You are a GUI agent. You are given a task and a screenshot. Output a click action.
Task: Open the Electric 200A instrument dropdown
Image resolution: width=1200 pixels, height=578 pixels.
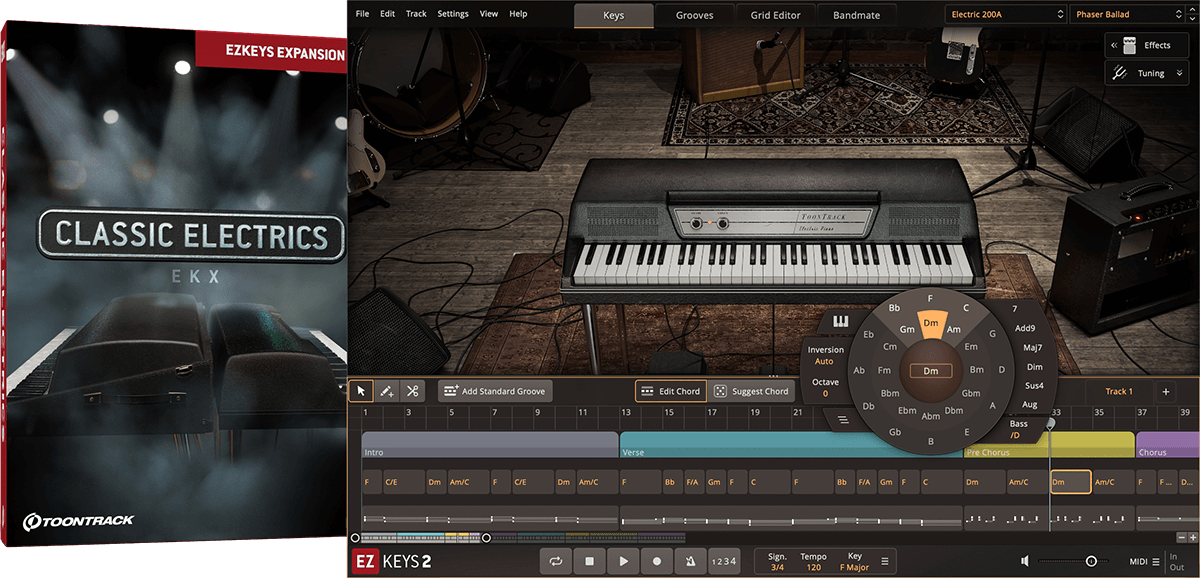coord(1005,15)
